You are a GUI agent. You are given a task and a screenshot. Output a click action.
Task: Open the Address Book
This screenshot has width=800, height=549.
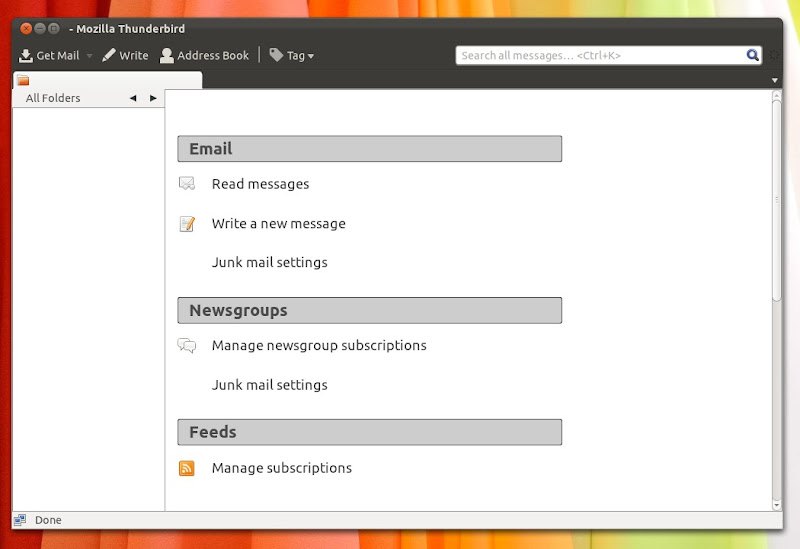coord(205,56)
